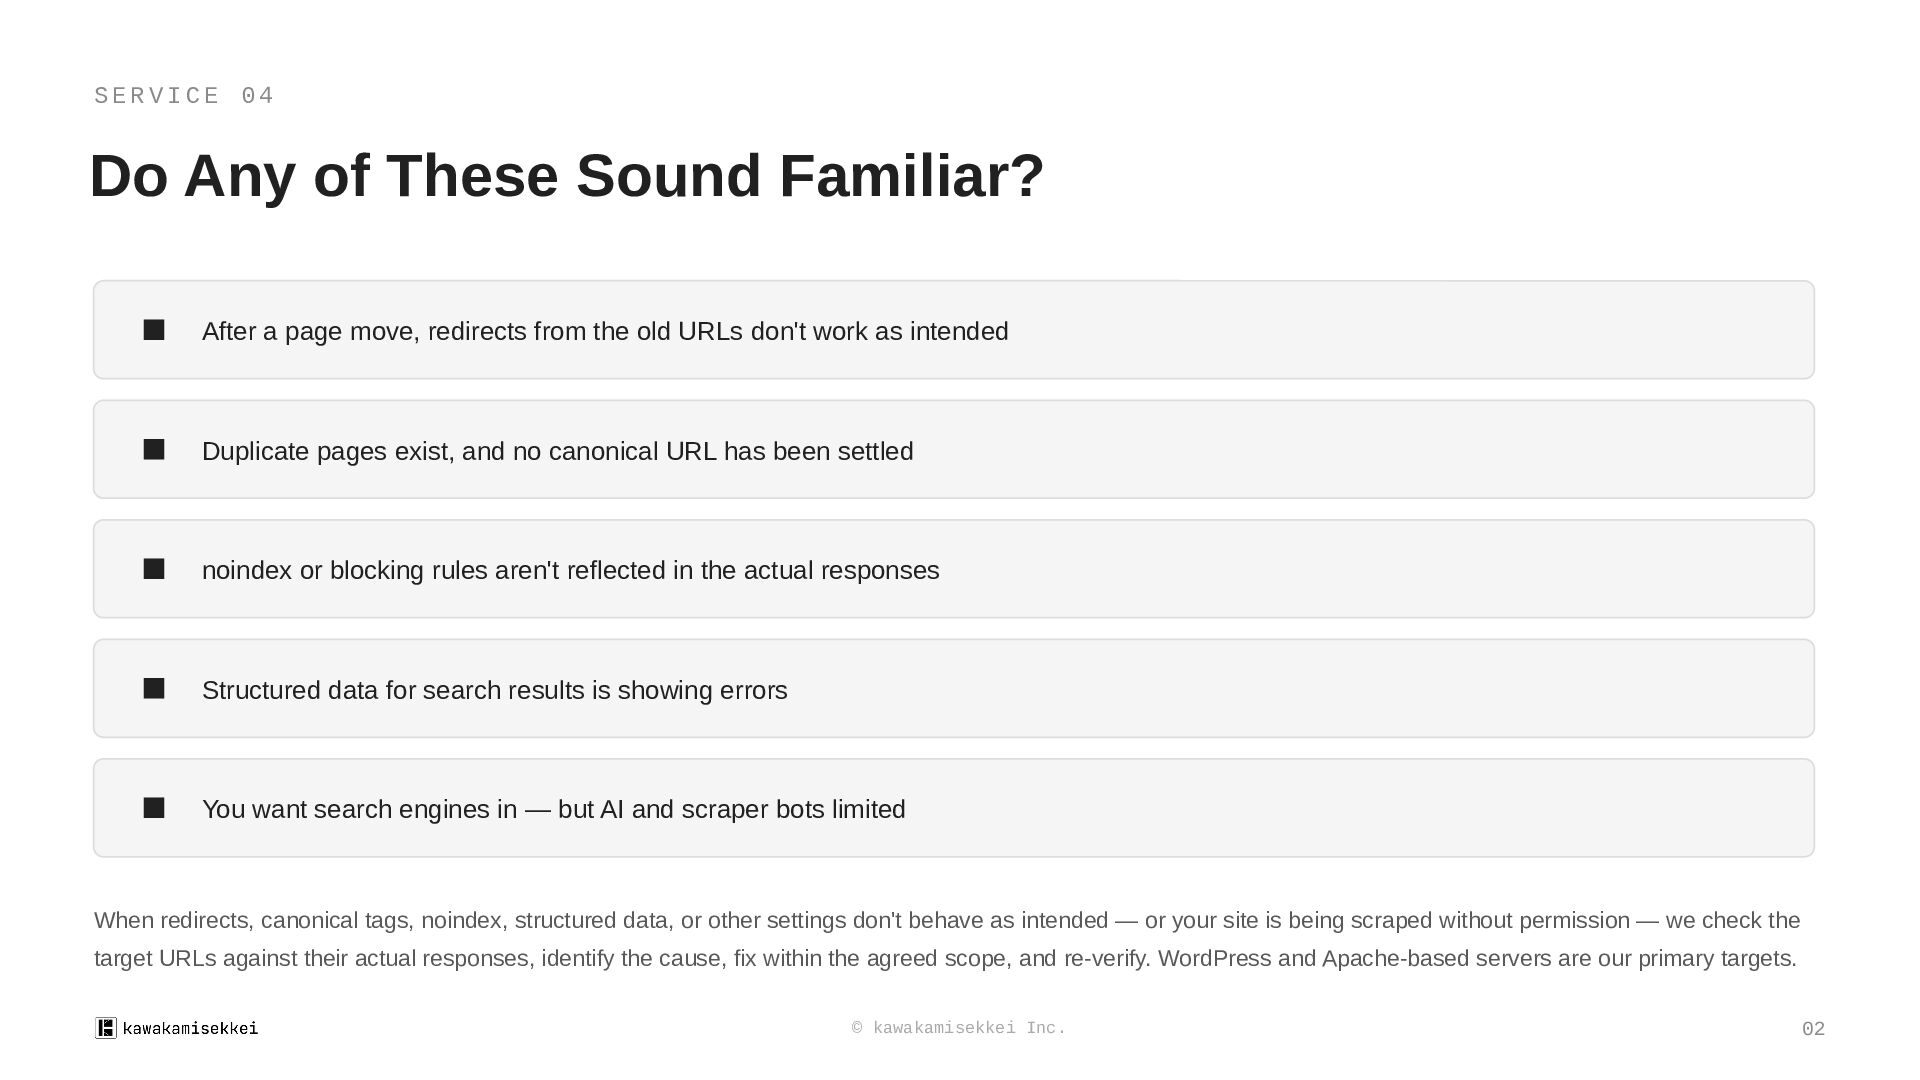Select the square bullet beside search engines item
Image resolution: width=1920 pixels, height=1080 pixels.
pos(154,808)
